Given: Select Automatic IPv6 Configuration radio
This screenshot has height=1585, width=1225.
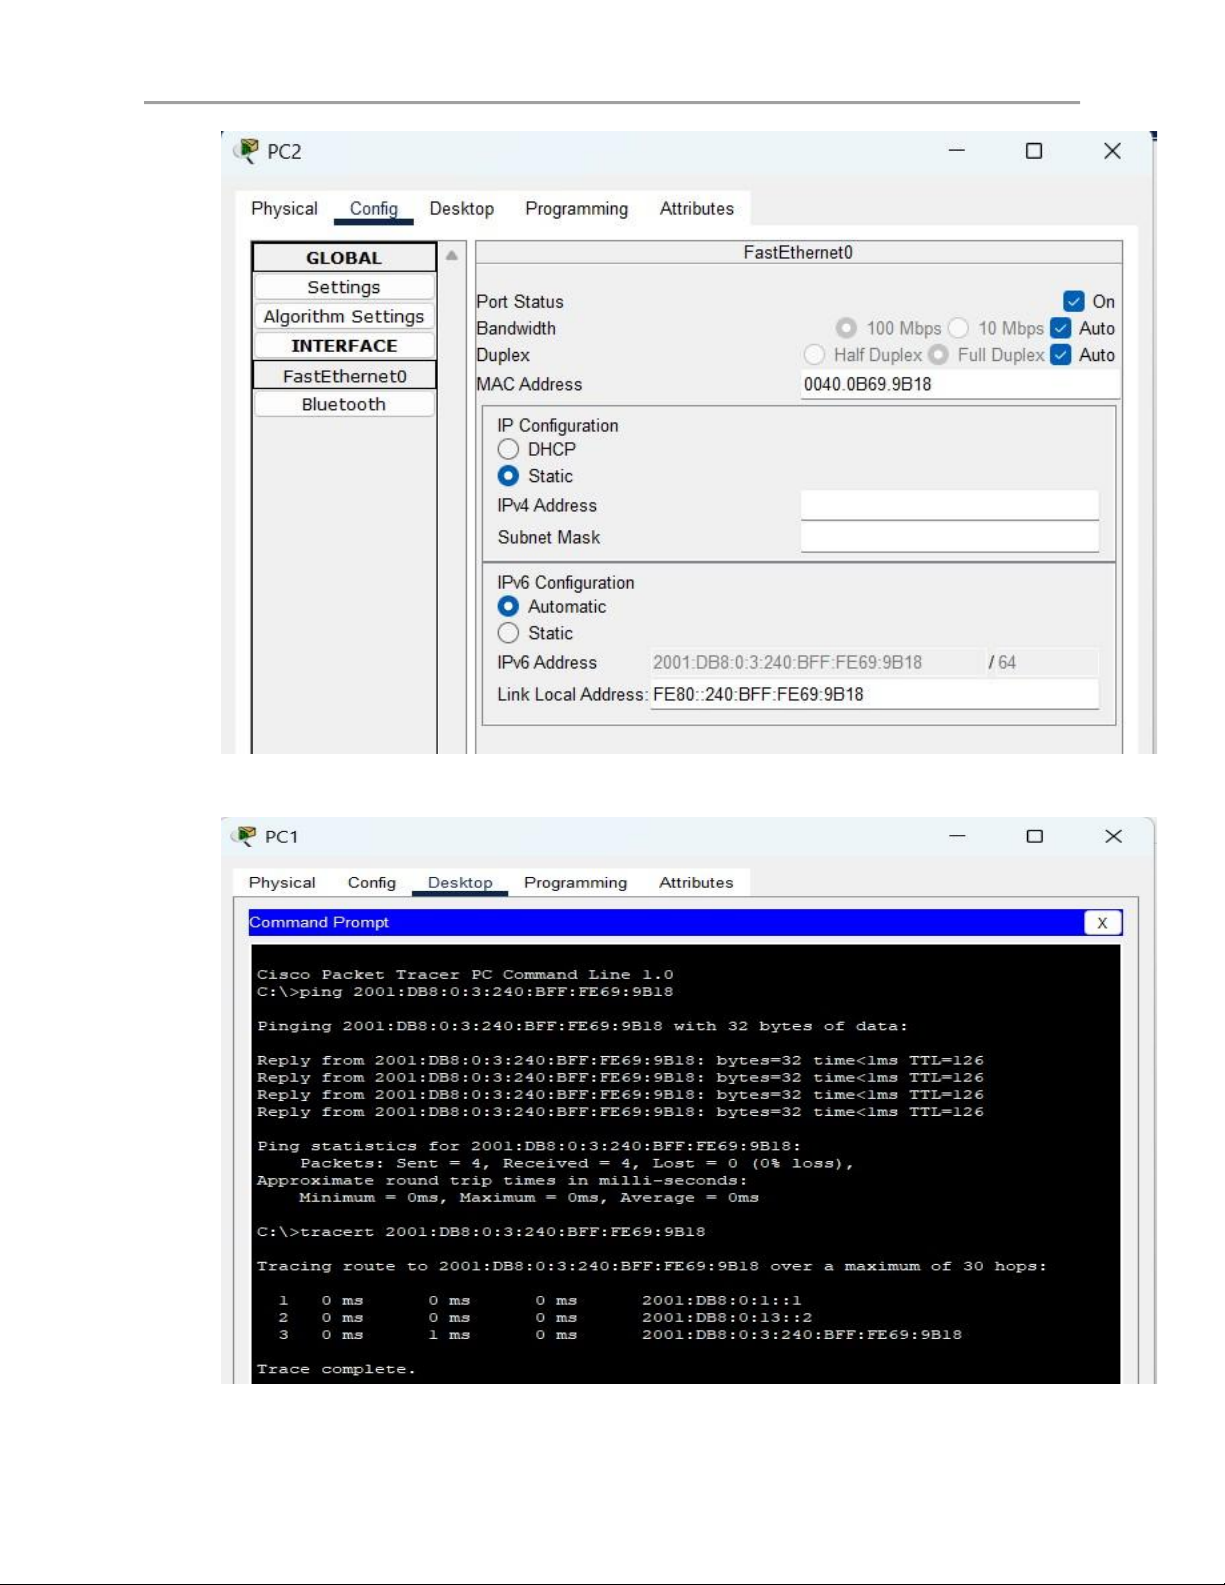Looking at the screenshot, I should tap(508, 606).
